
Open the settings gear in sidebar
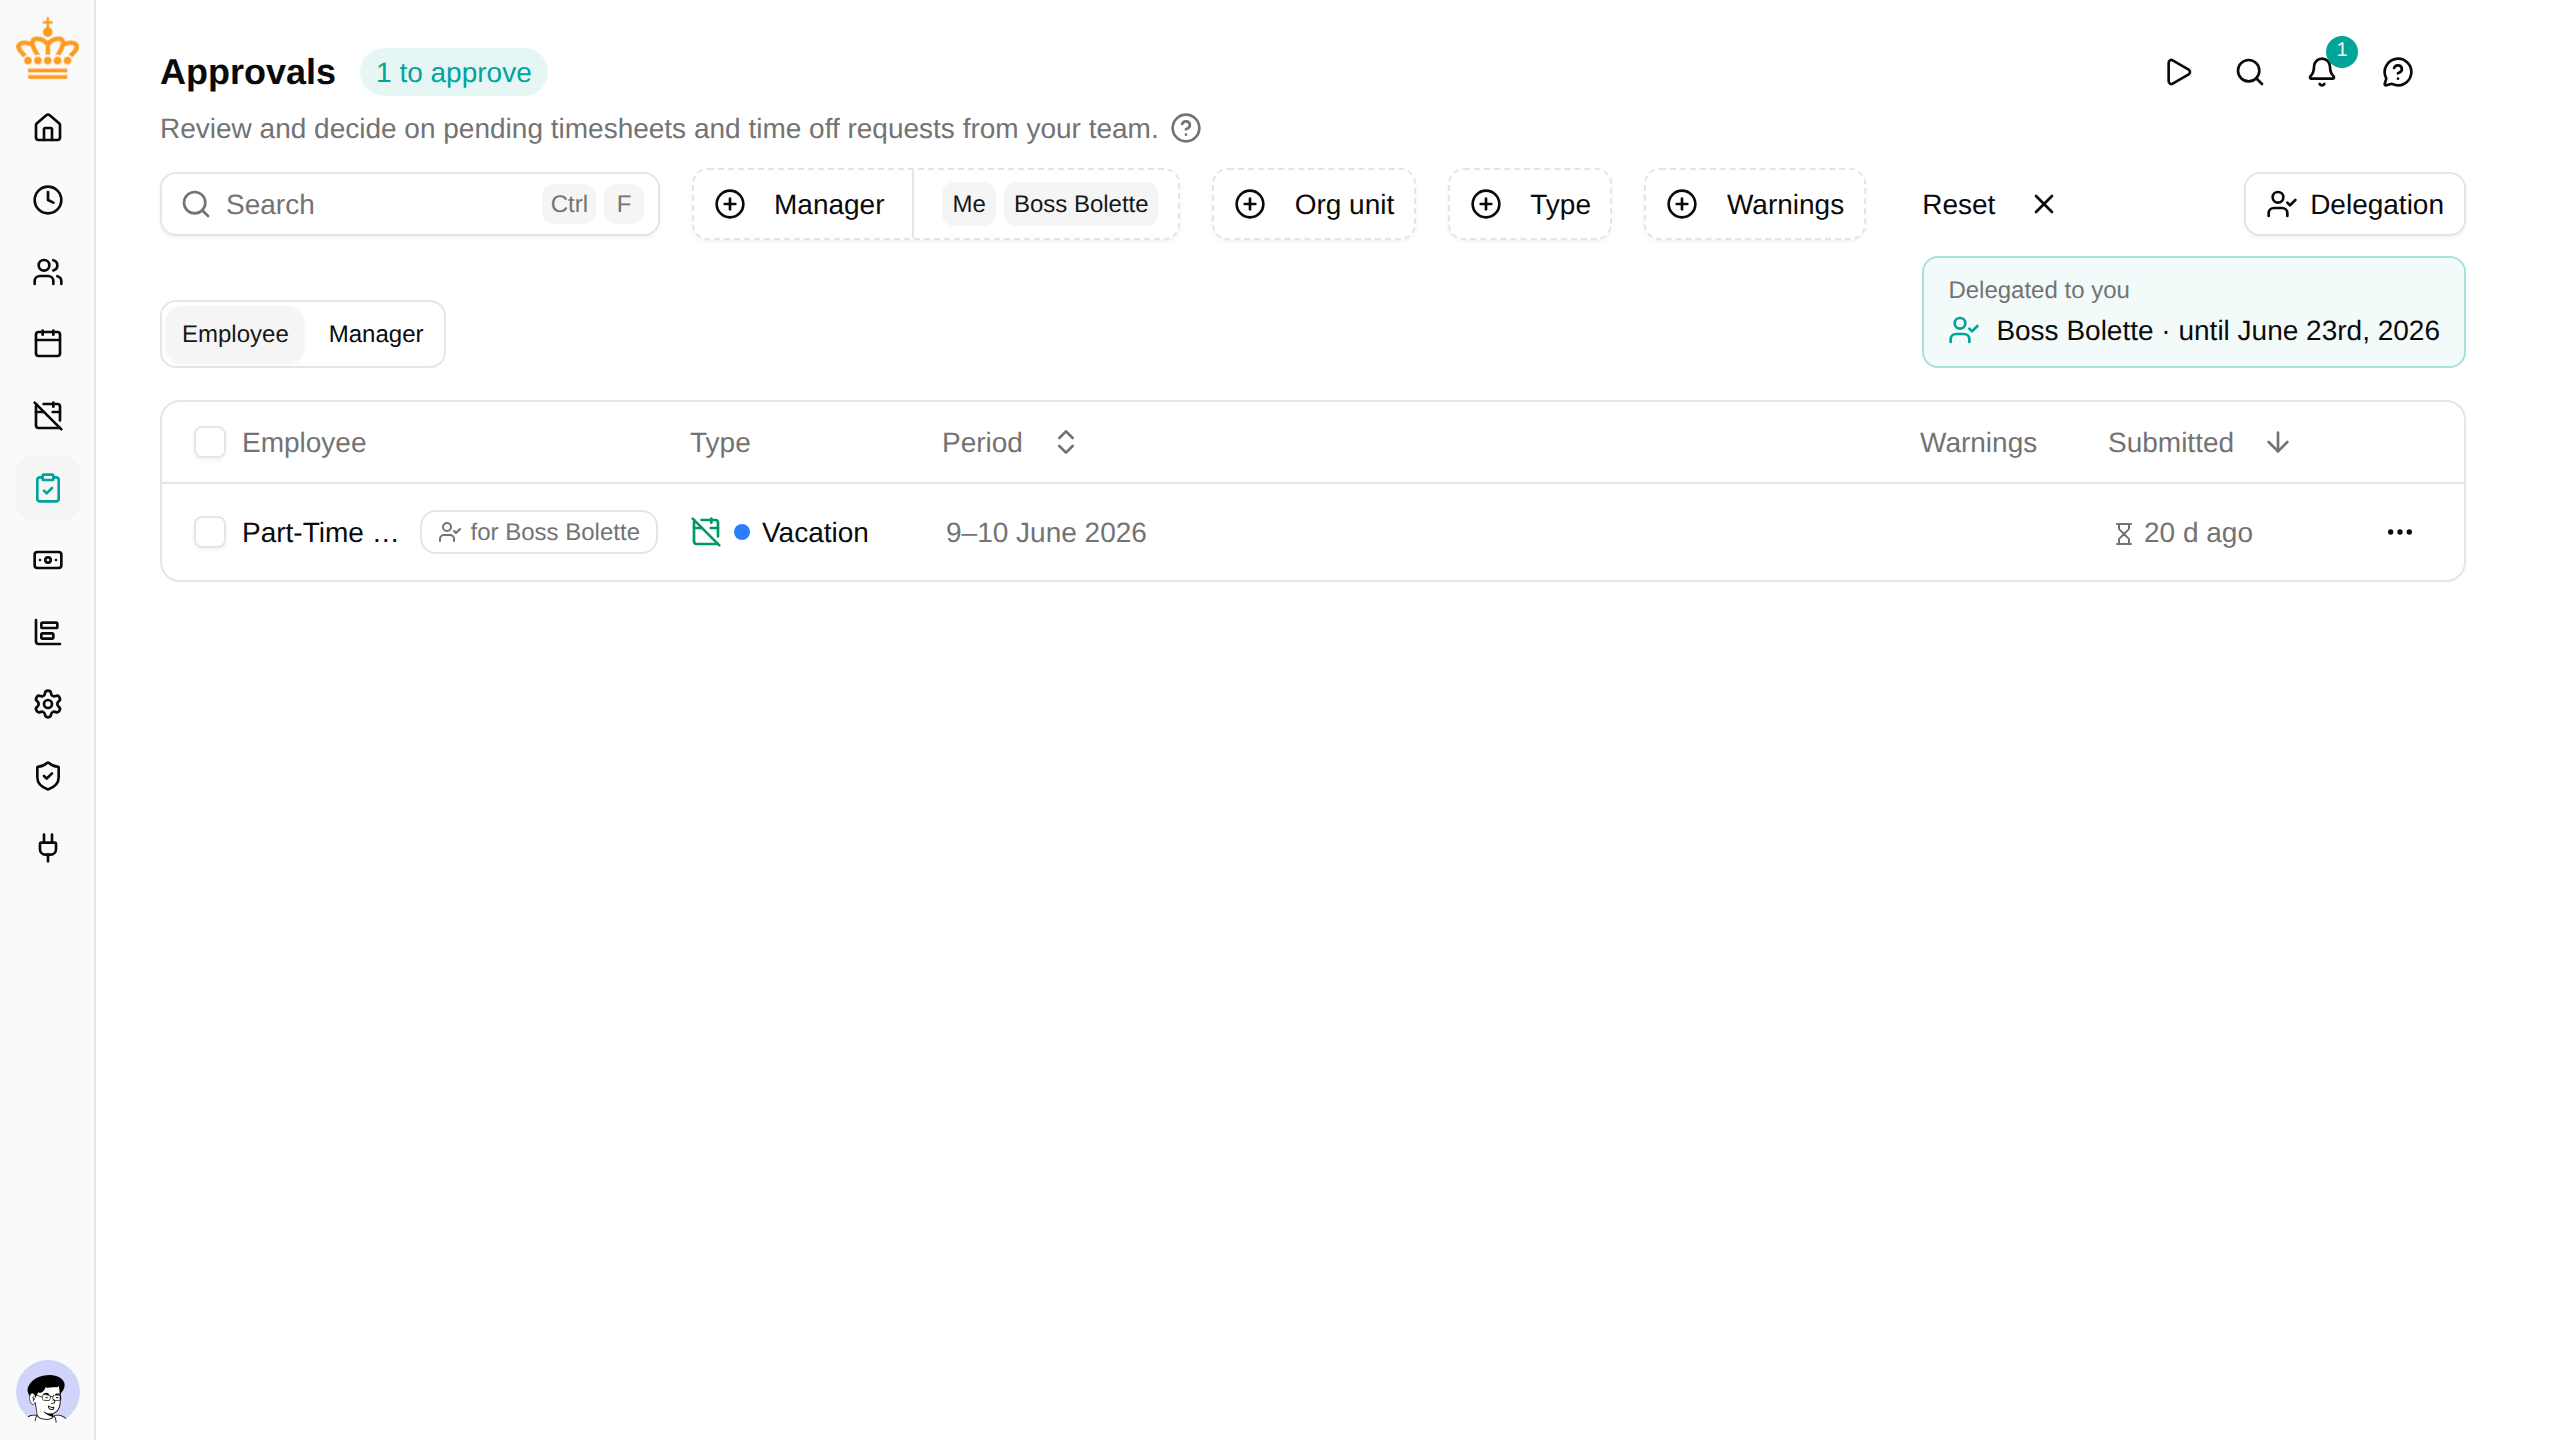coord(48,704)
